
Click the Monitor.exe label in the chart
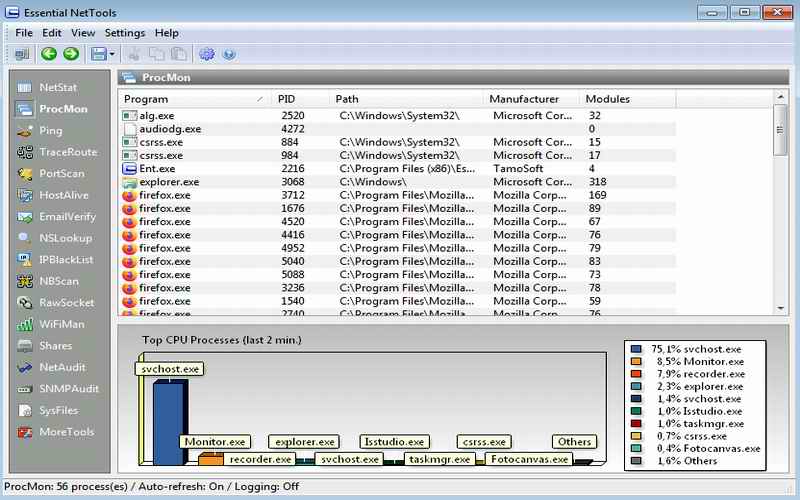(x=214, y=441)
